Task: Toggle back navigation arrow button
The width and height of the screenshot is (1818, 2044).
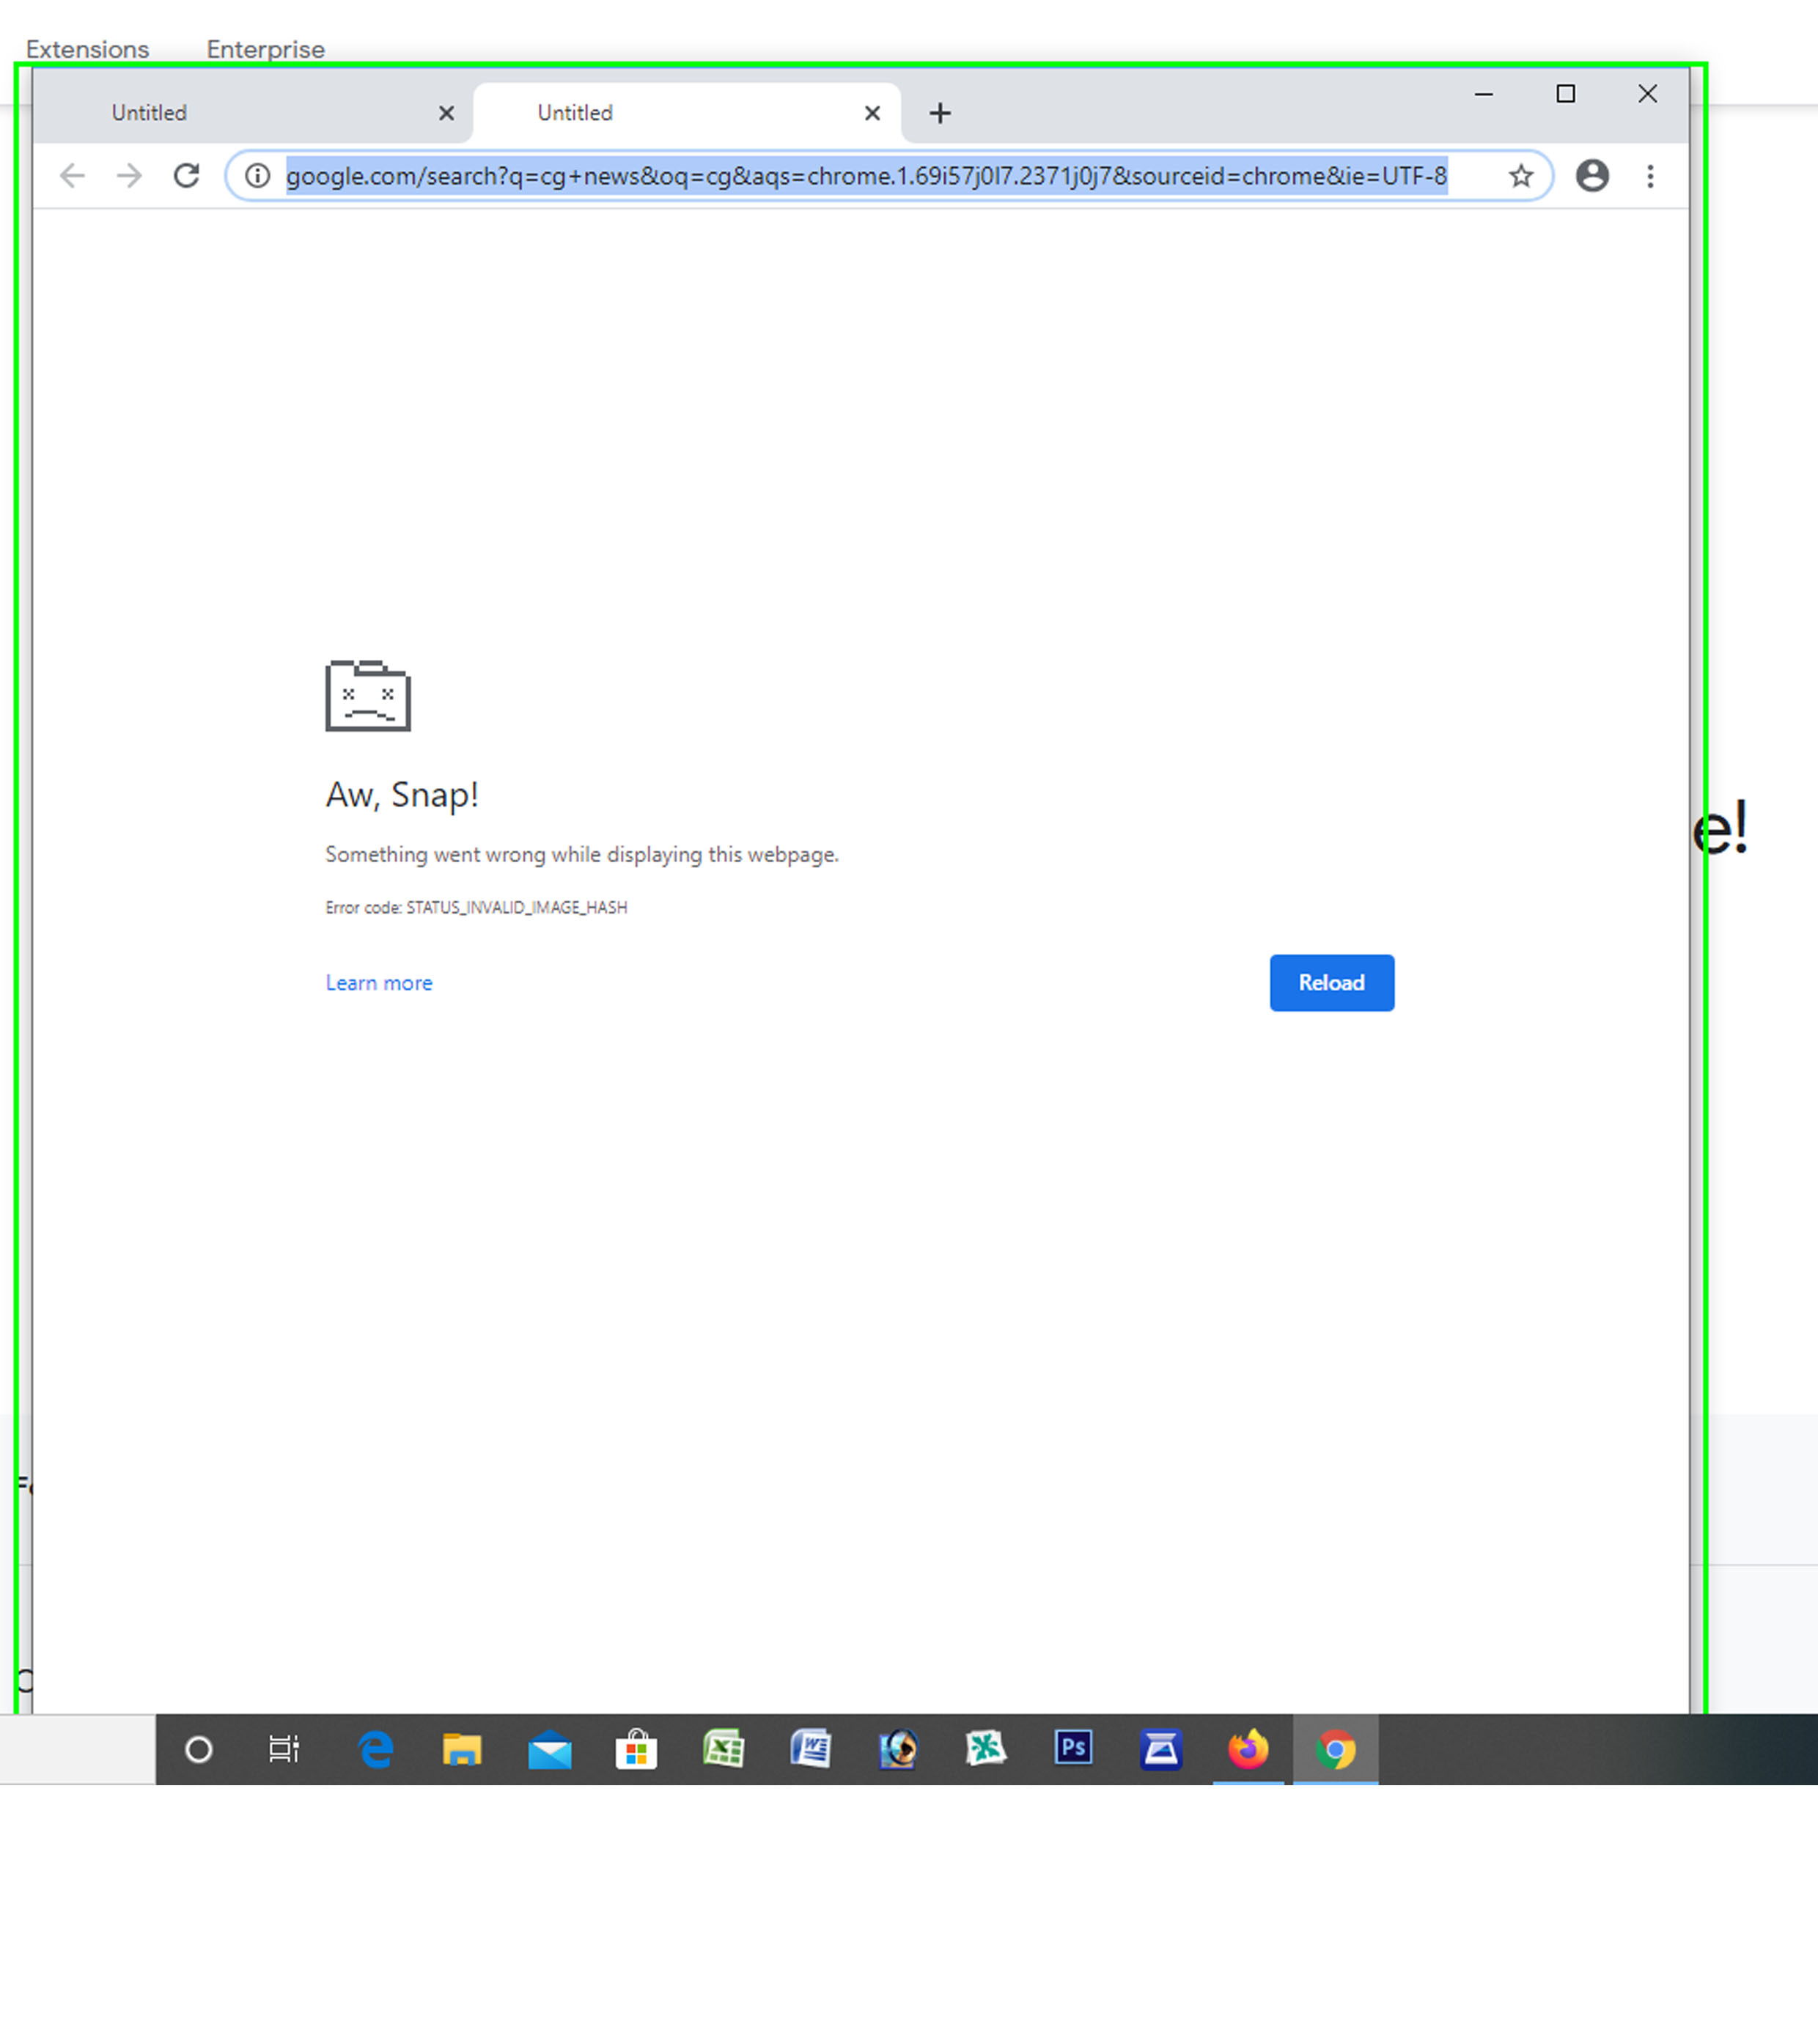Action: (x=70, y=175)
